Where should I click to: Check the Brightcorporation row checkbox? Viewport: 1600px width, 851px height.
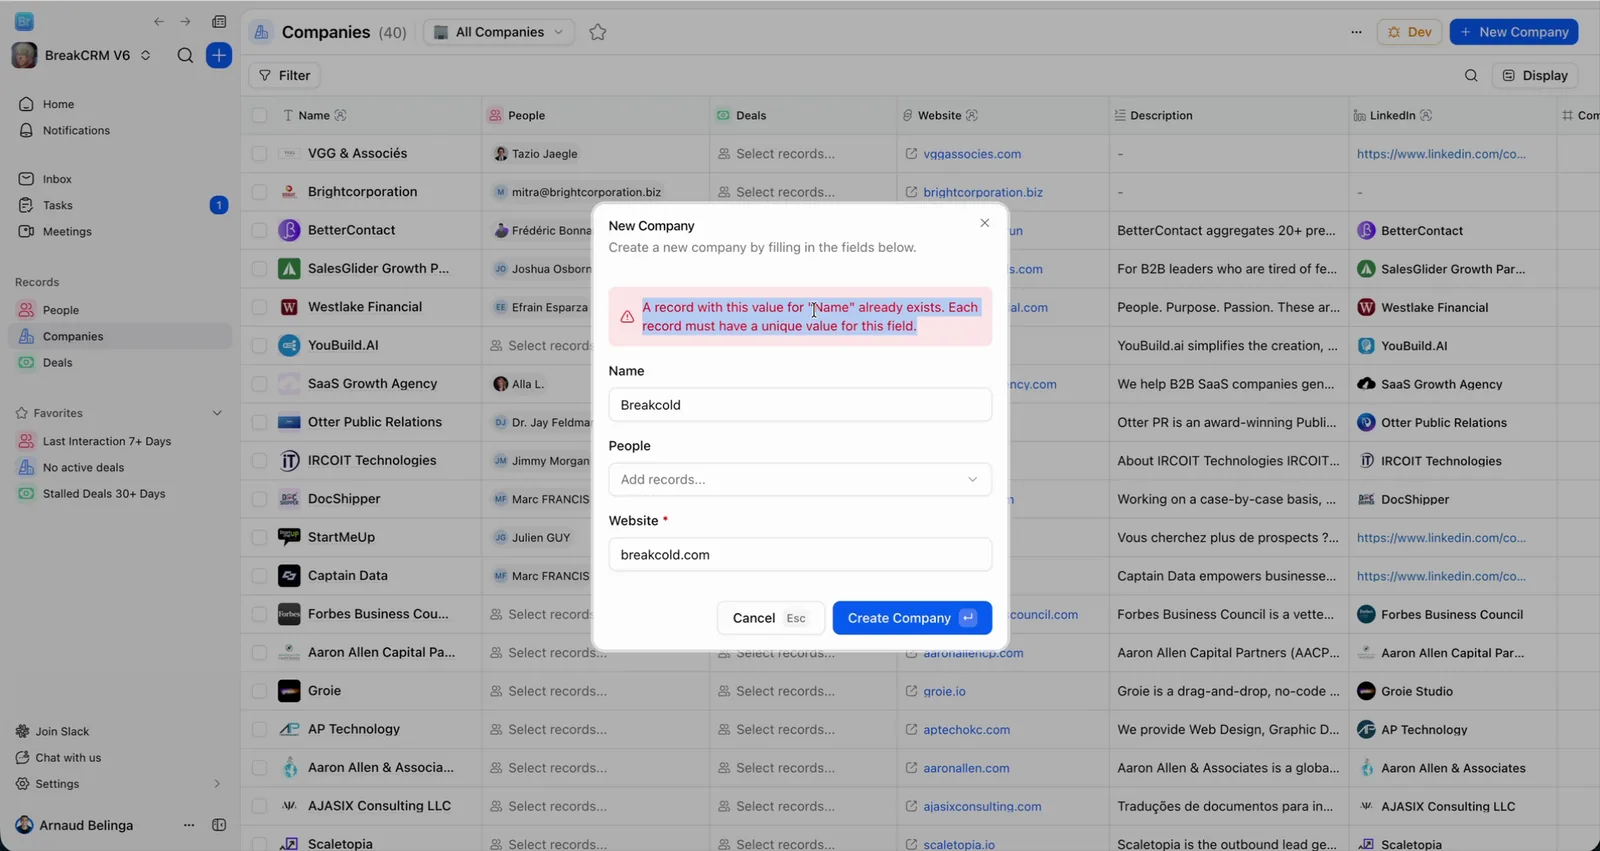pos(259,192)
